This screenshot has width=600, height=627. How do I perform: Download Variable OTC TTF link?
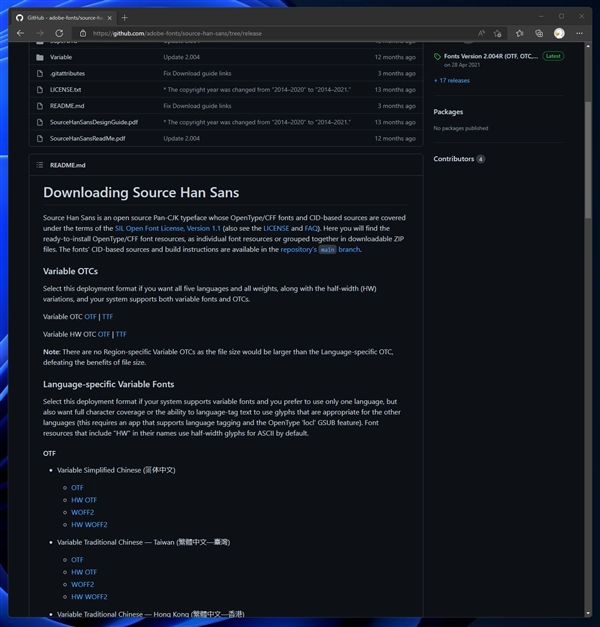pos(108,317)
